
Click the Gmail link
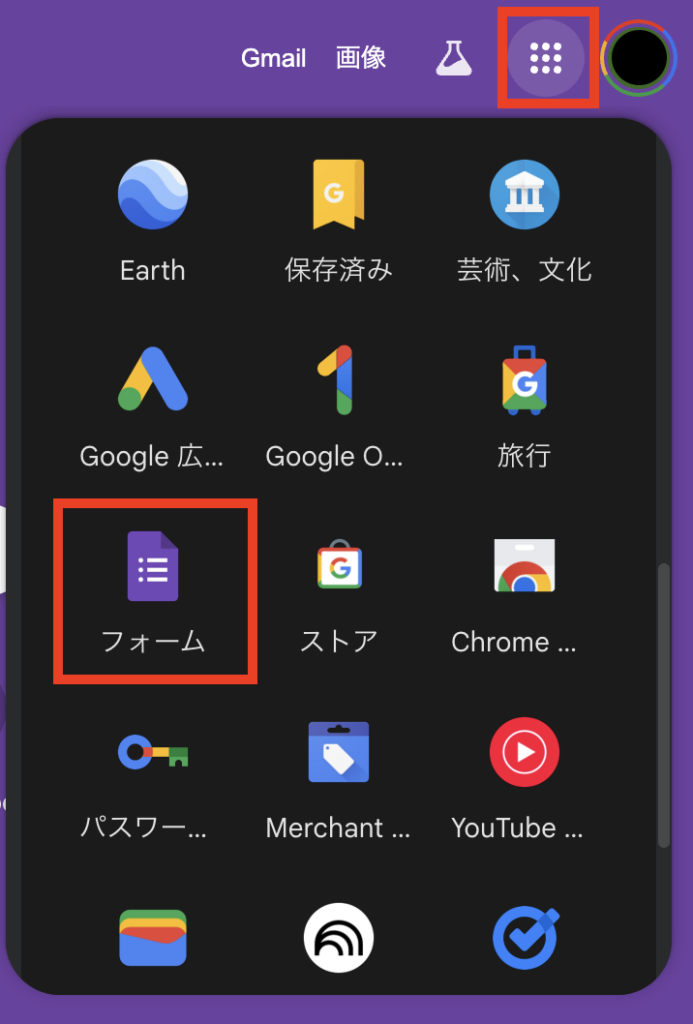pyautogui.click(x=273, y=58)
